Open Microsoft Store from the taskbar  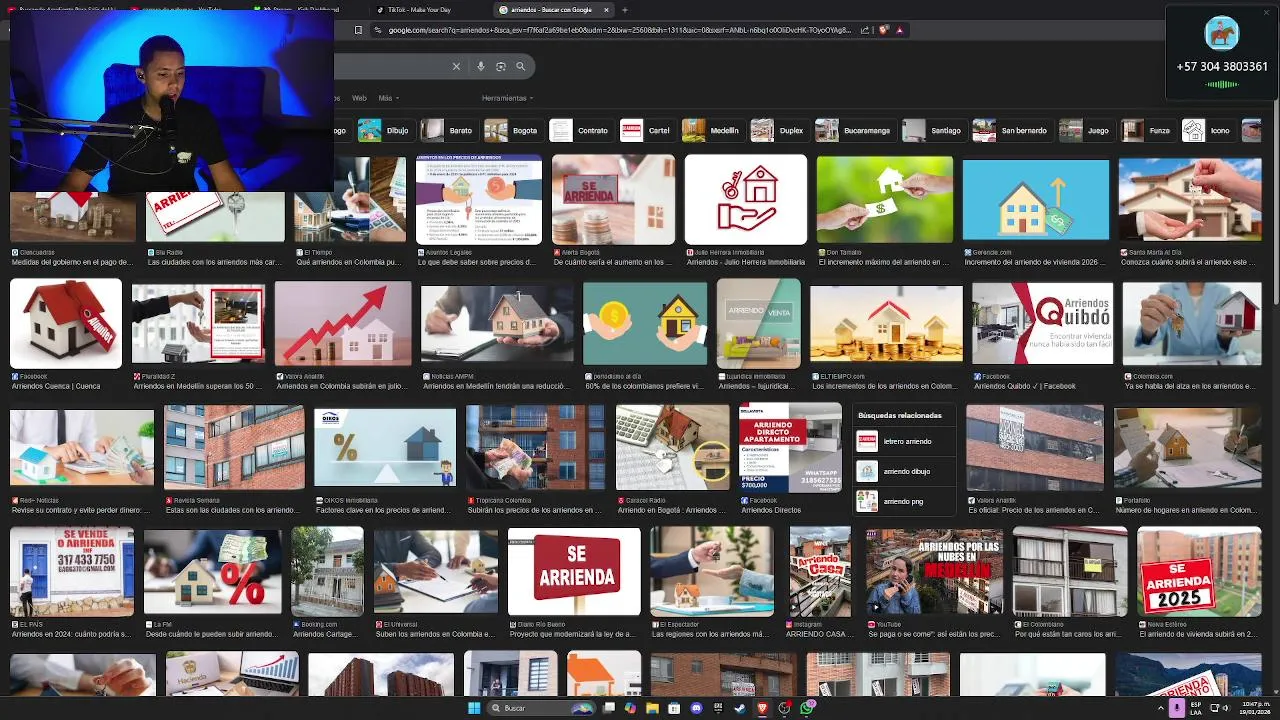674,708
